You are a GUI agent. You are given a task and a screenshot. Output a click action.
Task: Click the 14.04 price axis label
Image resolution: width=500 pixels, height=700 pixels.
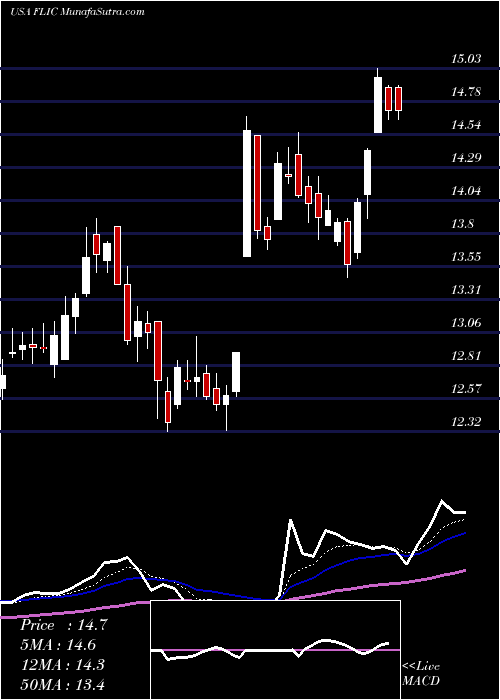tap(466, 191)
